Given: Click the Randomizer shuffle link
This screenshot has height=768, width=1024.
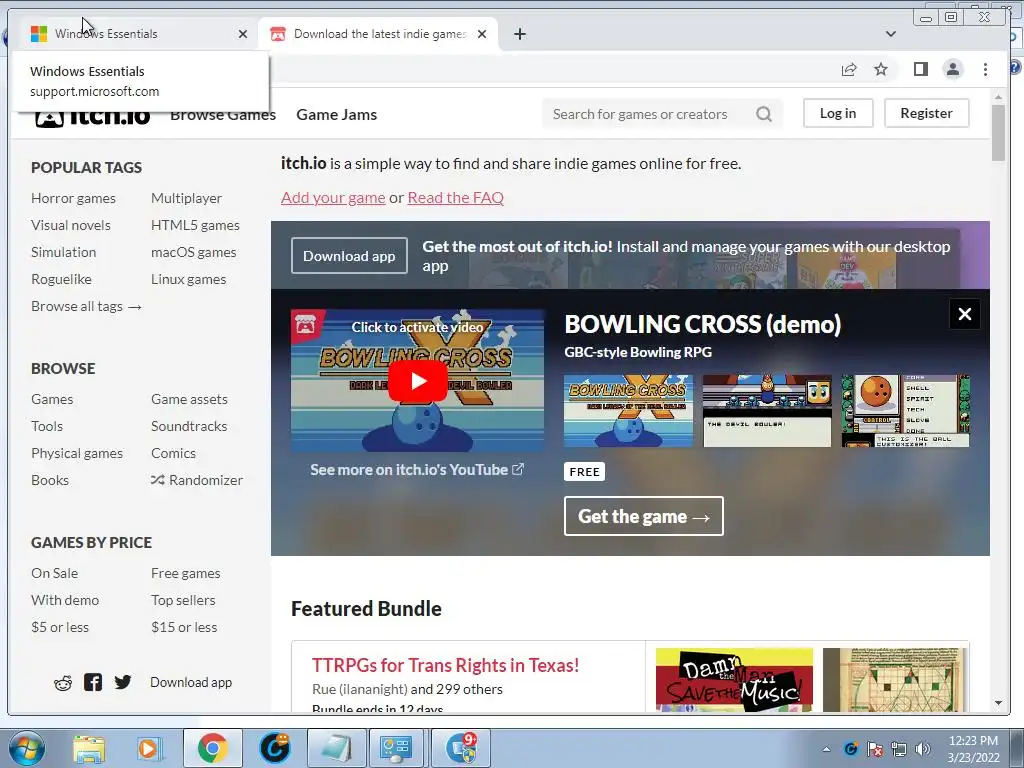Looking at the screenshot, I should [197, 480].
